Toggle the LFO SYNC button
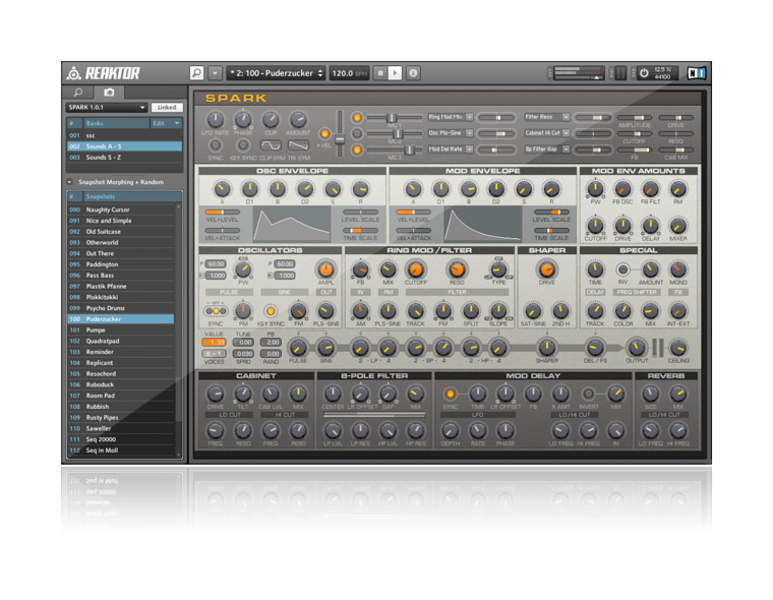This screenshot has width=773, height=600. tap(215, 145)
